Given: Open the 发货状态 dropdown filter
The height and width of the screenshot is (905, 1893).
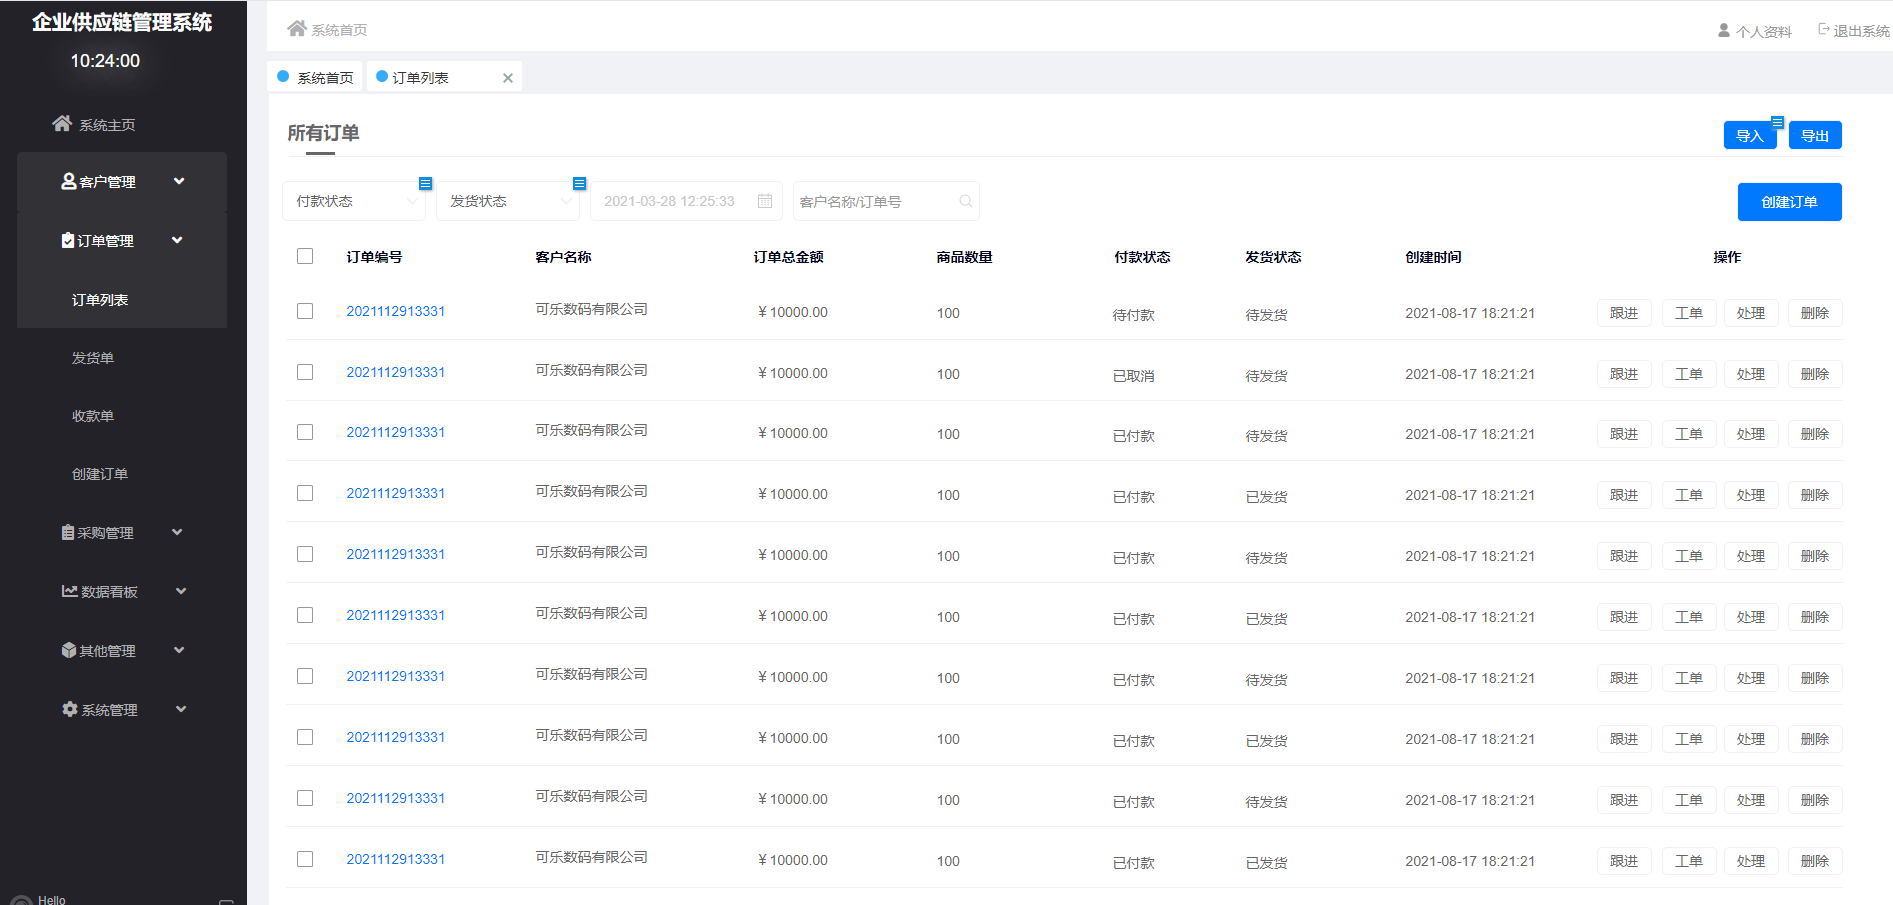Looking at the screenshot, I should (x=508, y=201).
